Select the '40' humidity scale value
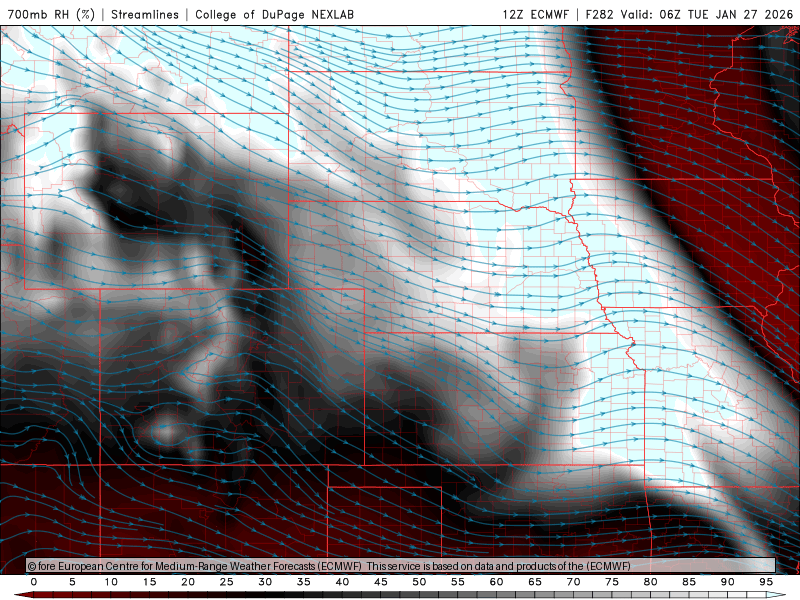800x600 pixels. click(x=342, y=582)
